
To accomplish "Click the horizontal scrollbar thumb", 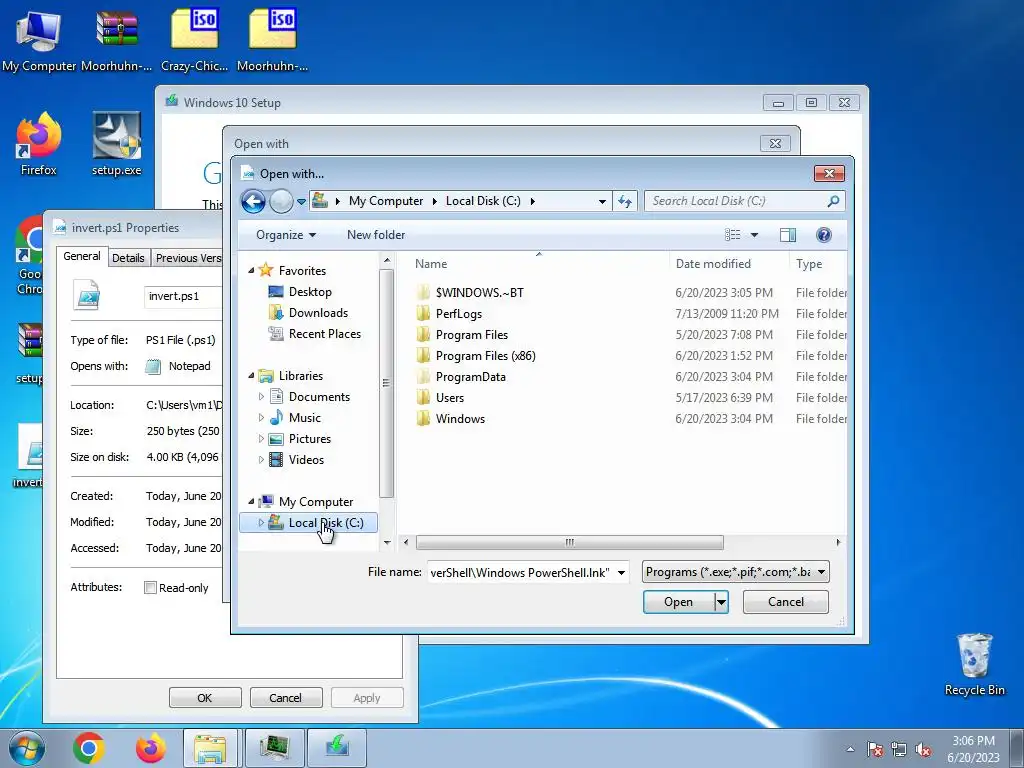I will click(569, 543).
